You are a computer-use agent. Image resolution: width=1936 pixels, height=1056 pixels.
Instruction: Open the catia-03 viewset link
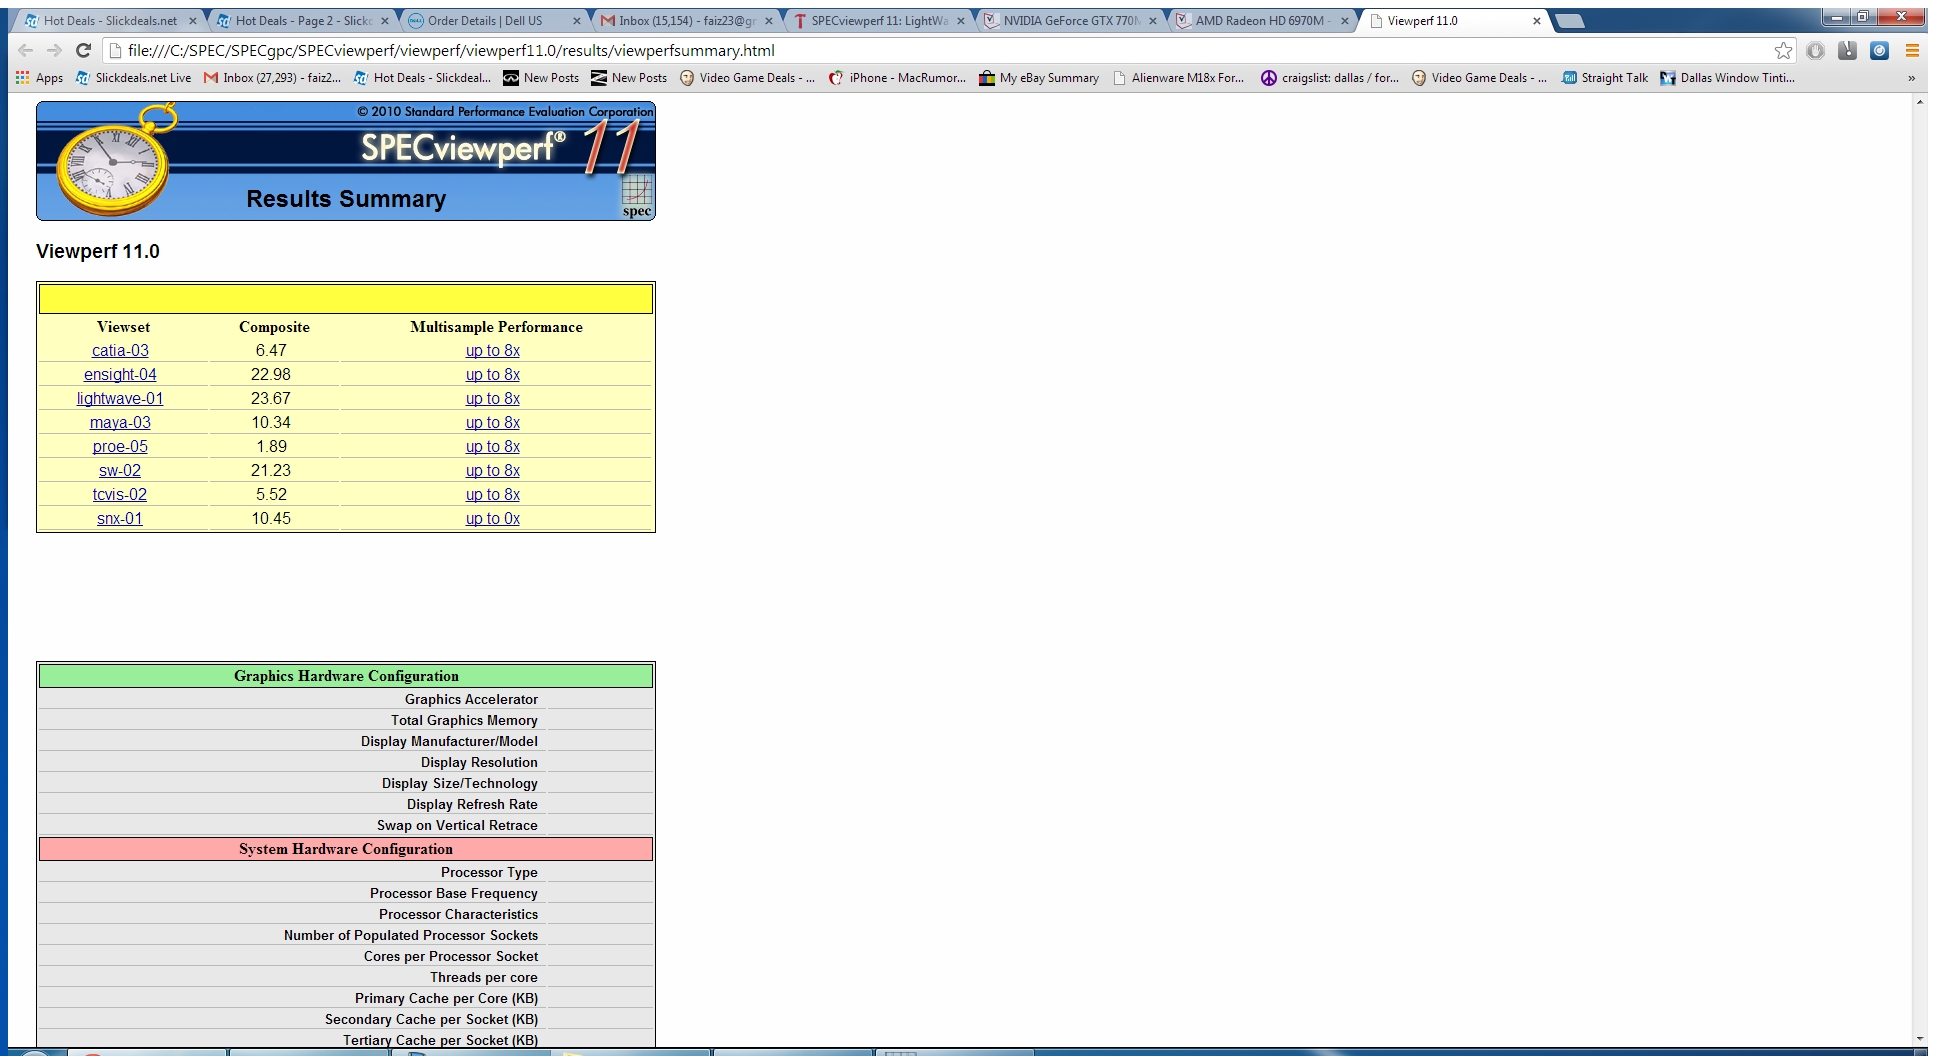pyautogui.click(x=120, y=351)
